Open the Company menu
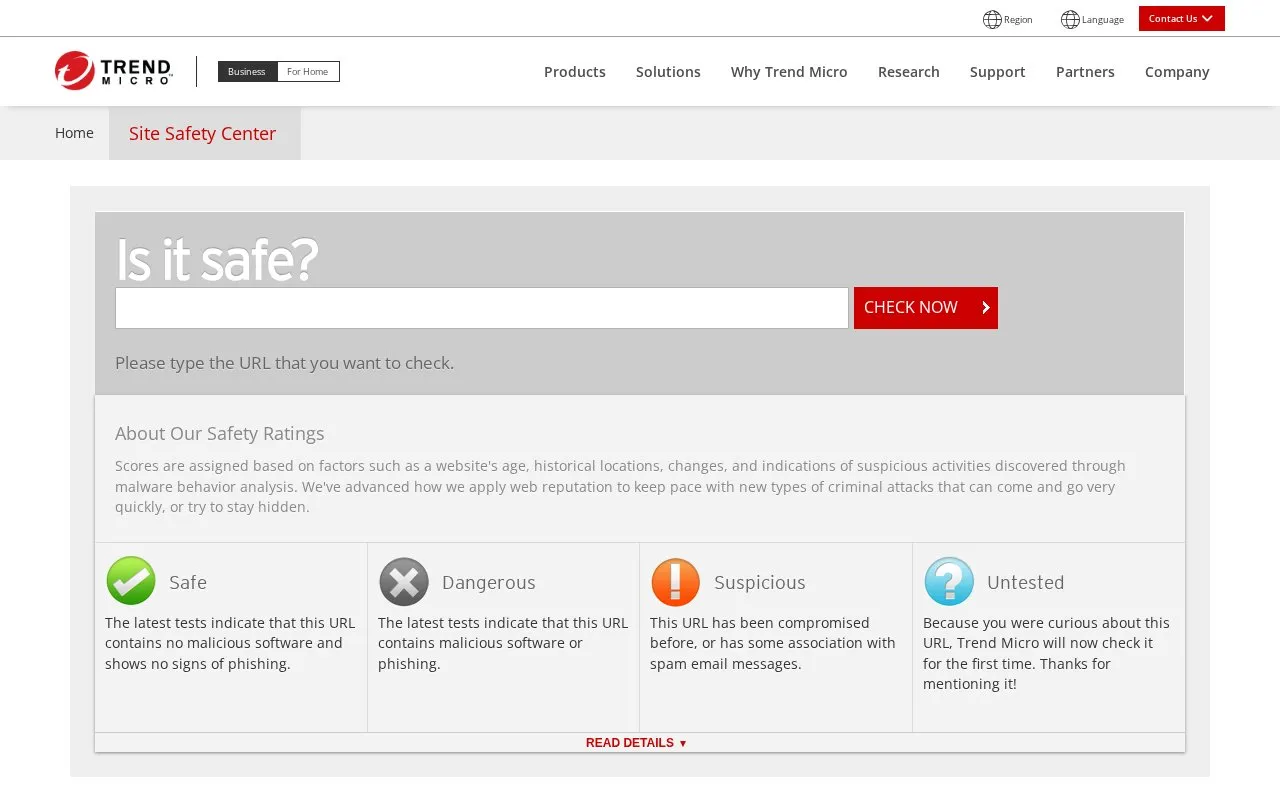Screen dimensions: 1280x800 [x=1177, y=72]
